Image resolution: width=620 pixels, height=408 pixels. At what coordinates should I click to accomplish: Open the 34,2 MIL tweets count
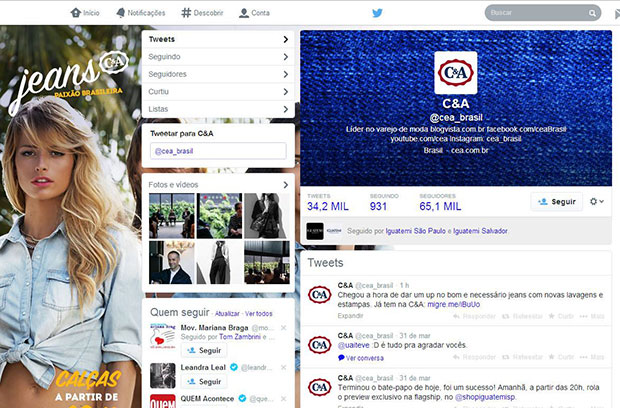[x=328, y=206]
